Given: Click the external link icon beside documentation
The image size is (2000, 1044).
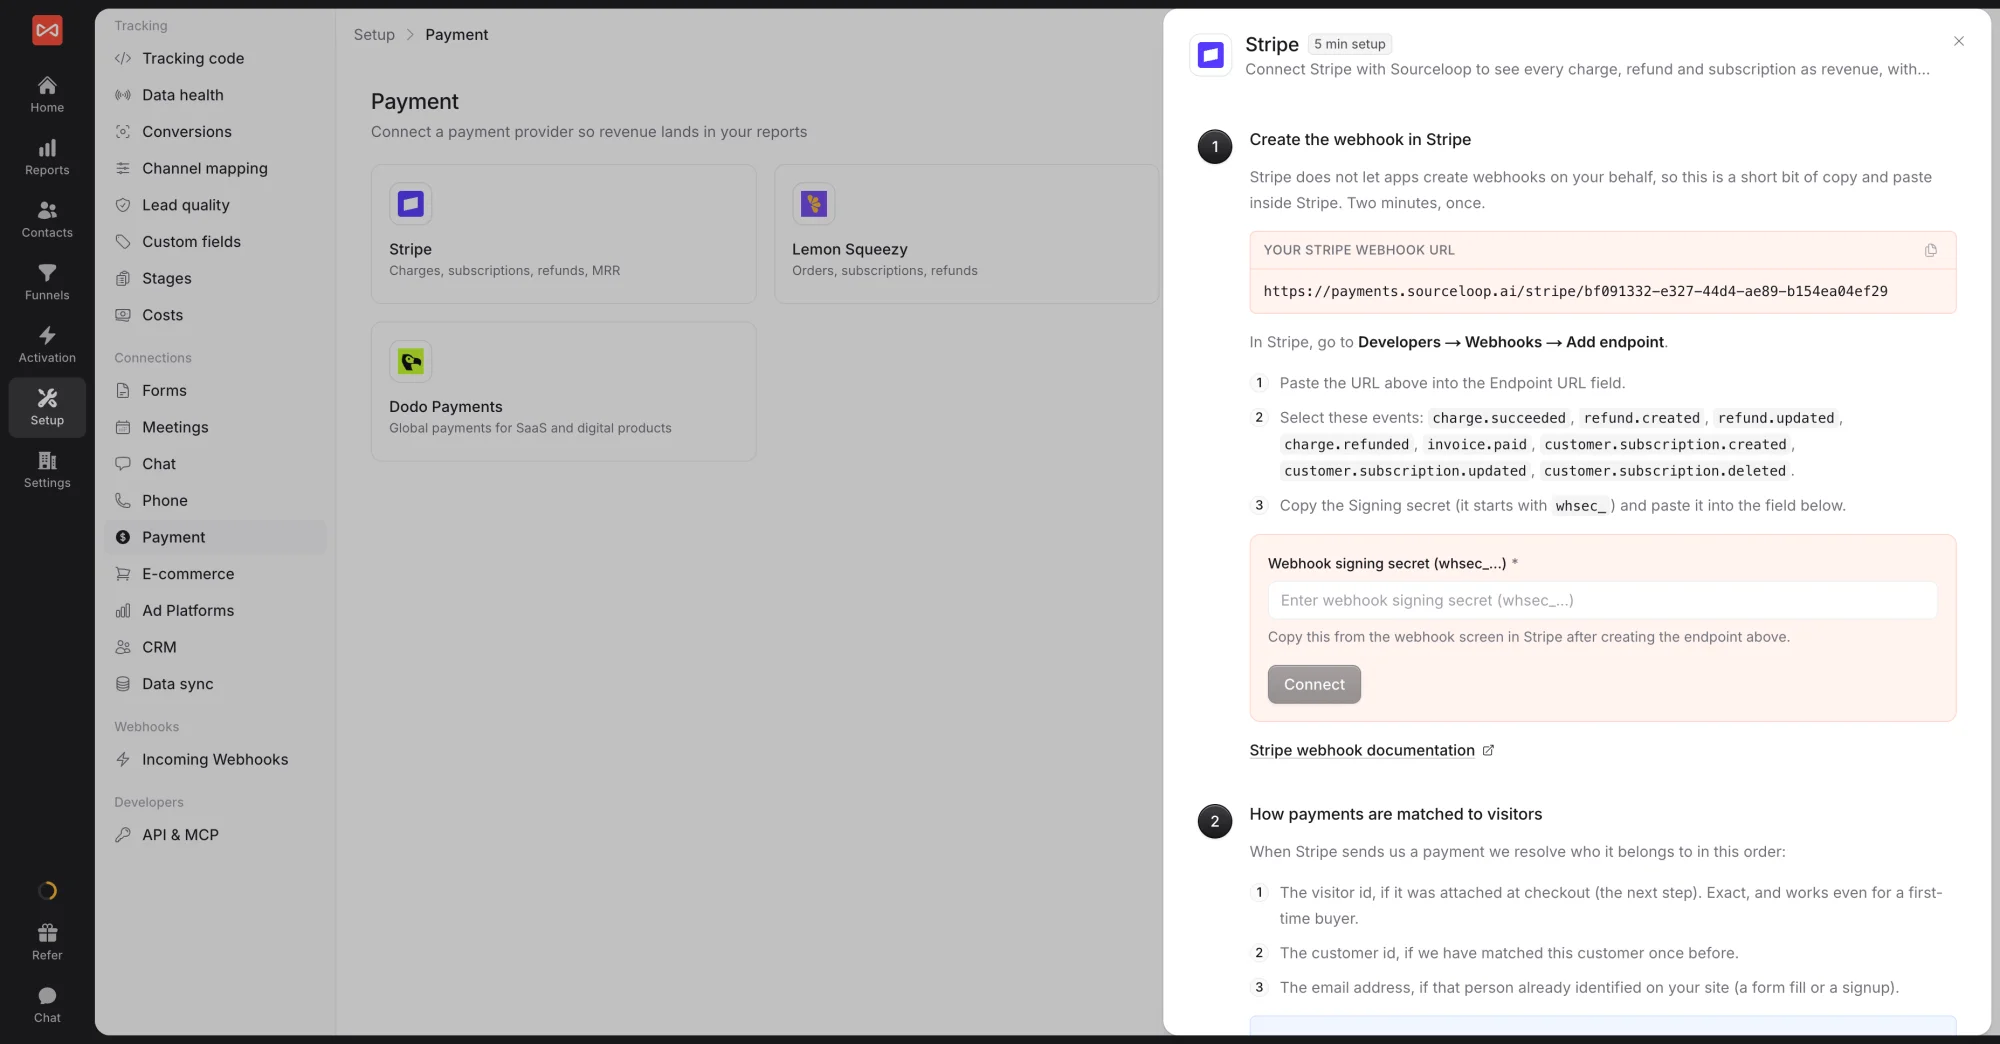Looking at the screenshot, I should 1488,750.
